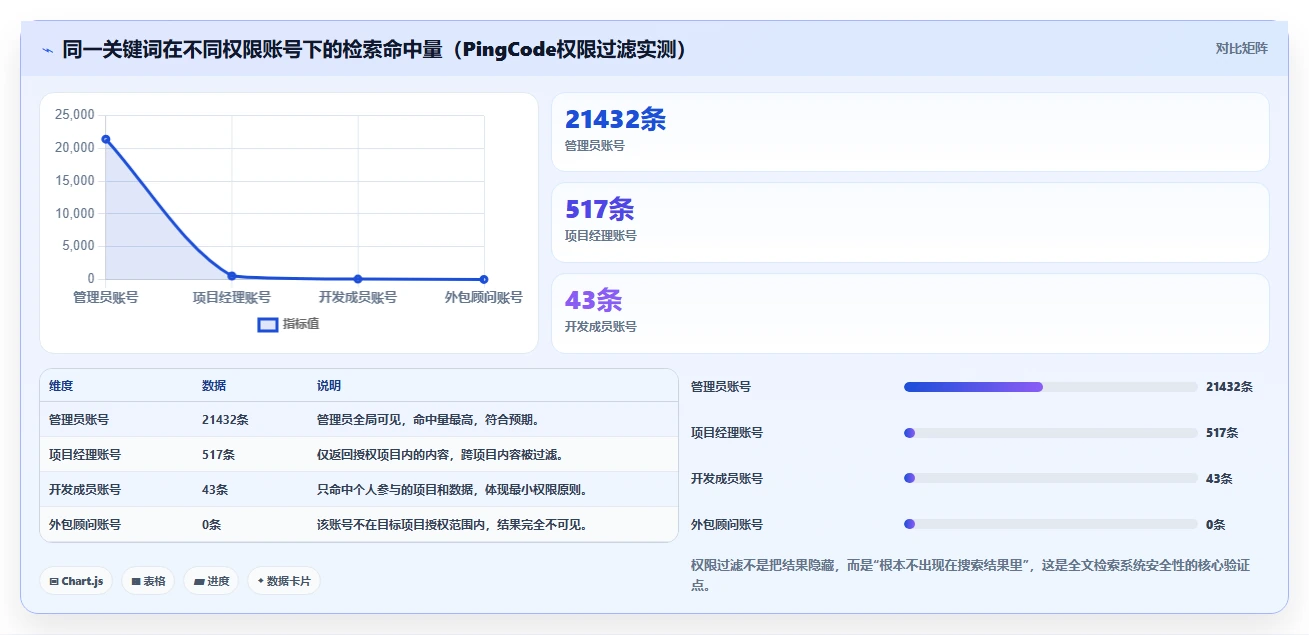Click the 43条 value beside progress bar

point(1219,479)
